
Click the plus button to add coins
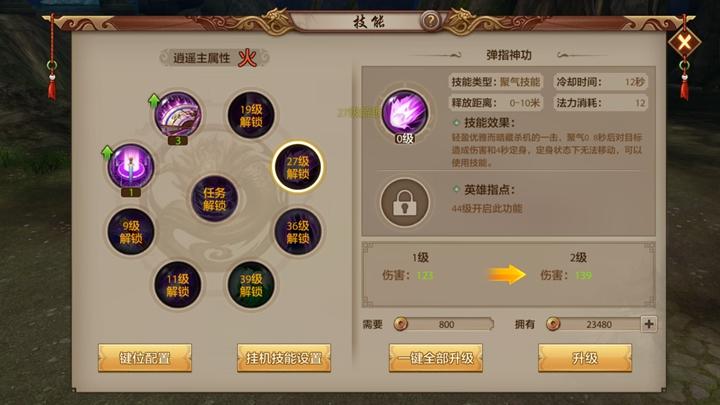(648, 324)
